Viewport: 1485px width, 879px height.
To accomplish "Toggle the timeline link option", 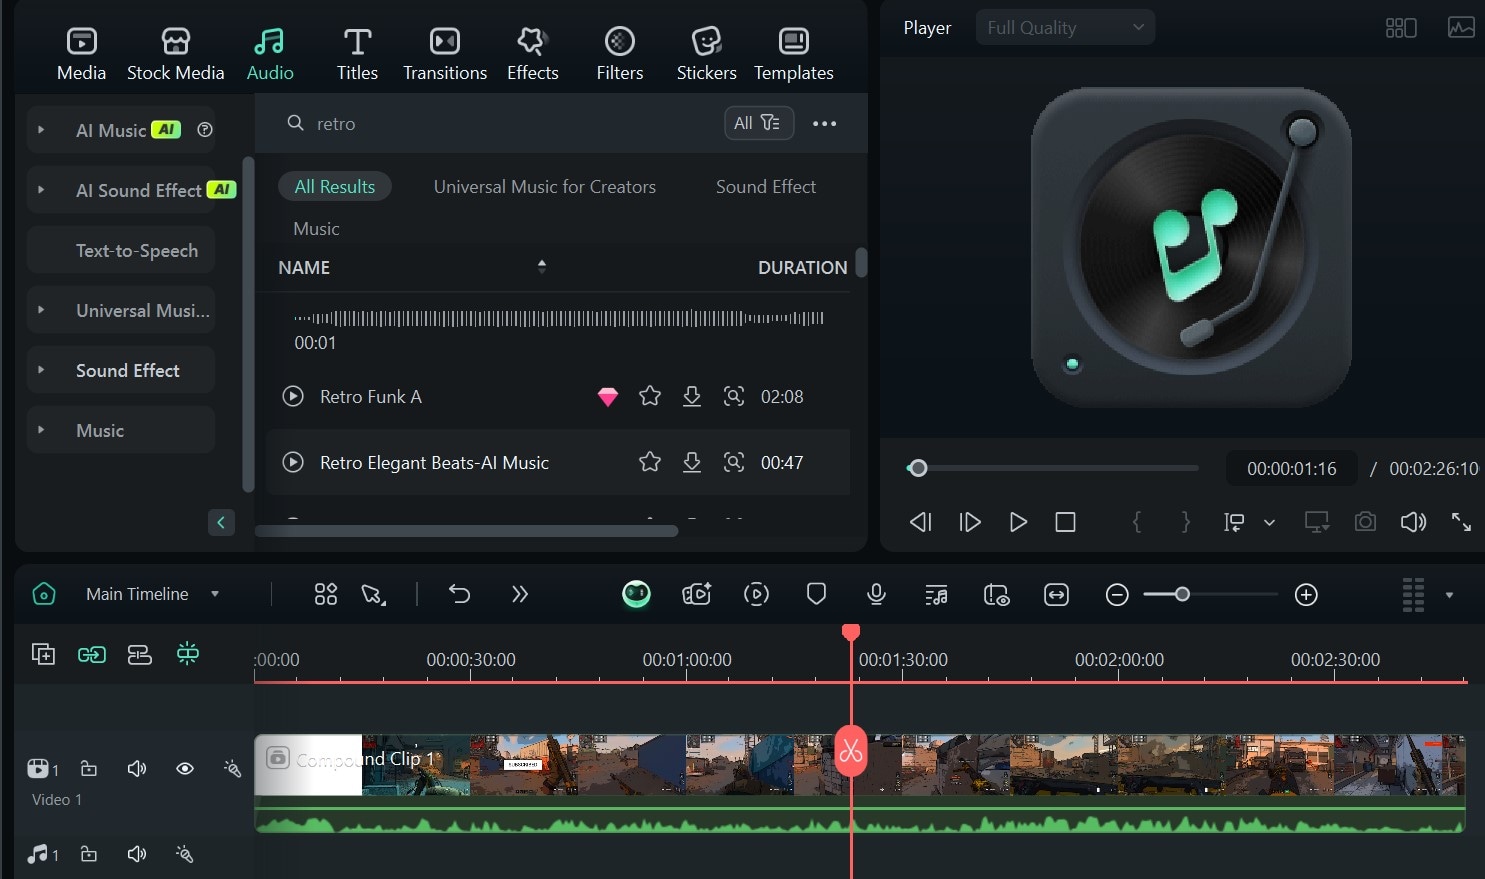I will (x=91, y=654).
